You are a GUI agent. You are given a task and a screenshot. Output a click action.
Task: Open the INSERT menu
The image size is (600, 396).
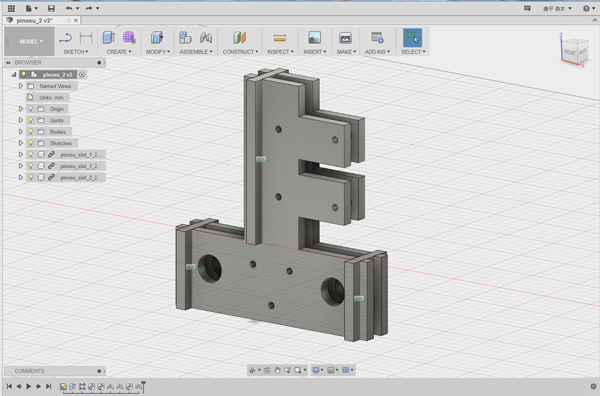pyautogui.click(x=315, y=52)
